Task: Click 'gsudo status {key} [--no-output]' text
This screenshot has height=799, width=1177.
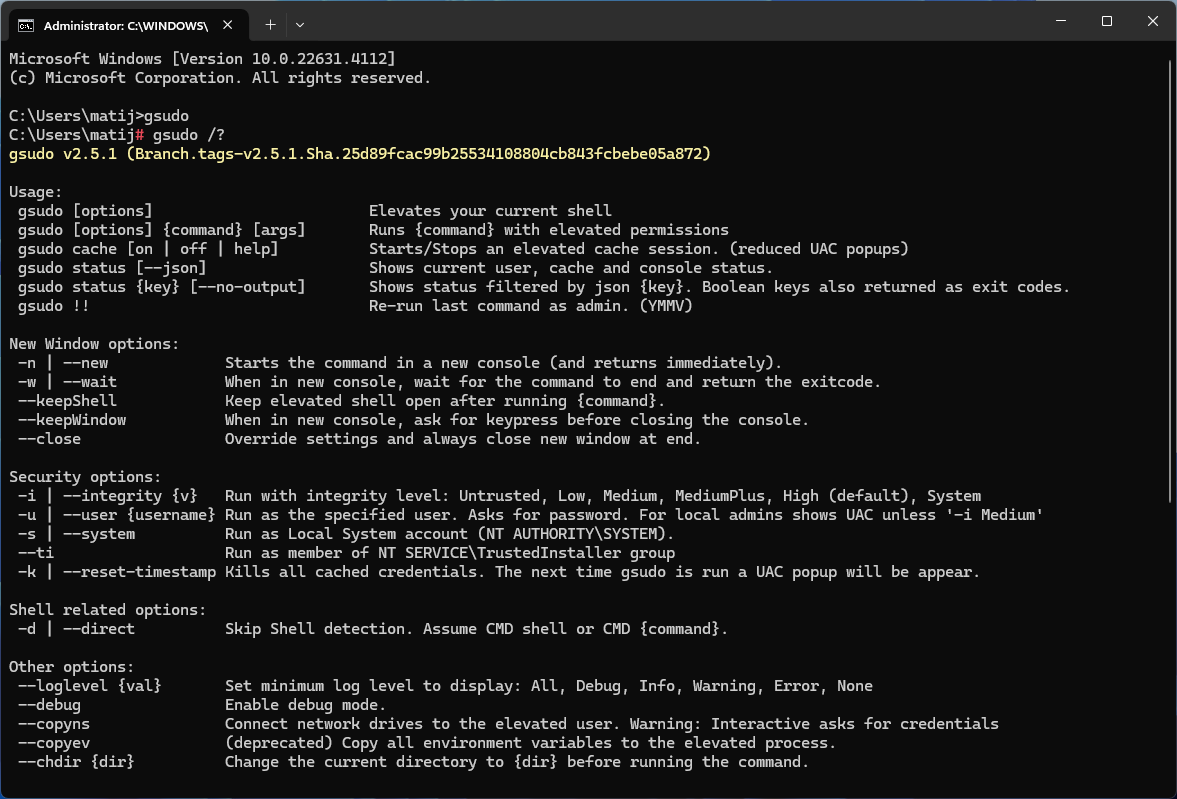Action: [x=161, y=287]
